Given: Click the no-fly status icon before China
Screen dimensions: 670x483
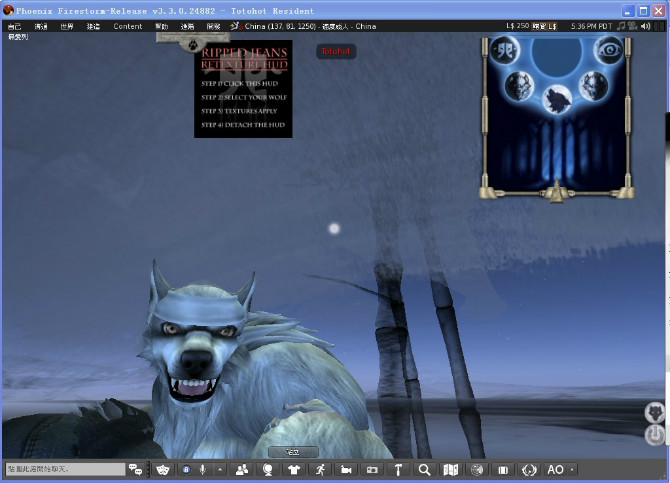Looking at the screenshot, I should point(236,27).
